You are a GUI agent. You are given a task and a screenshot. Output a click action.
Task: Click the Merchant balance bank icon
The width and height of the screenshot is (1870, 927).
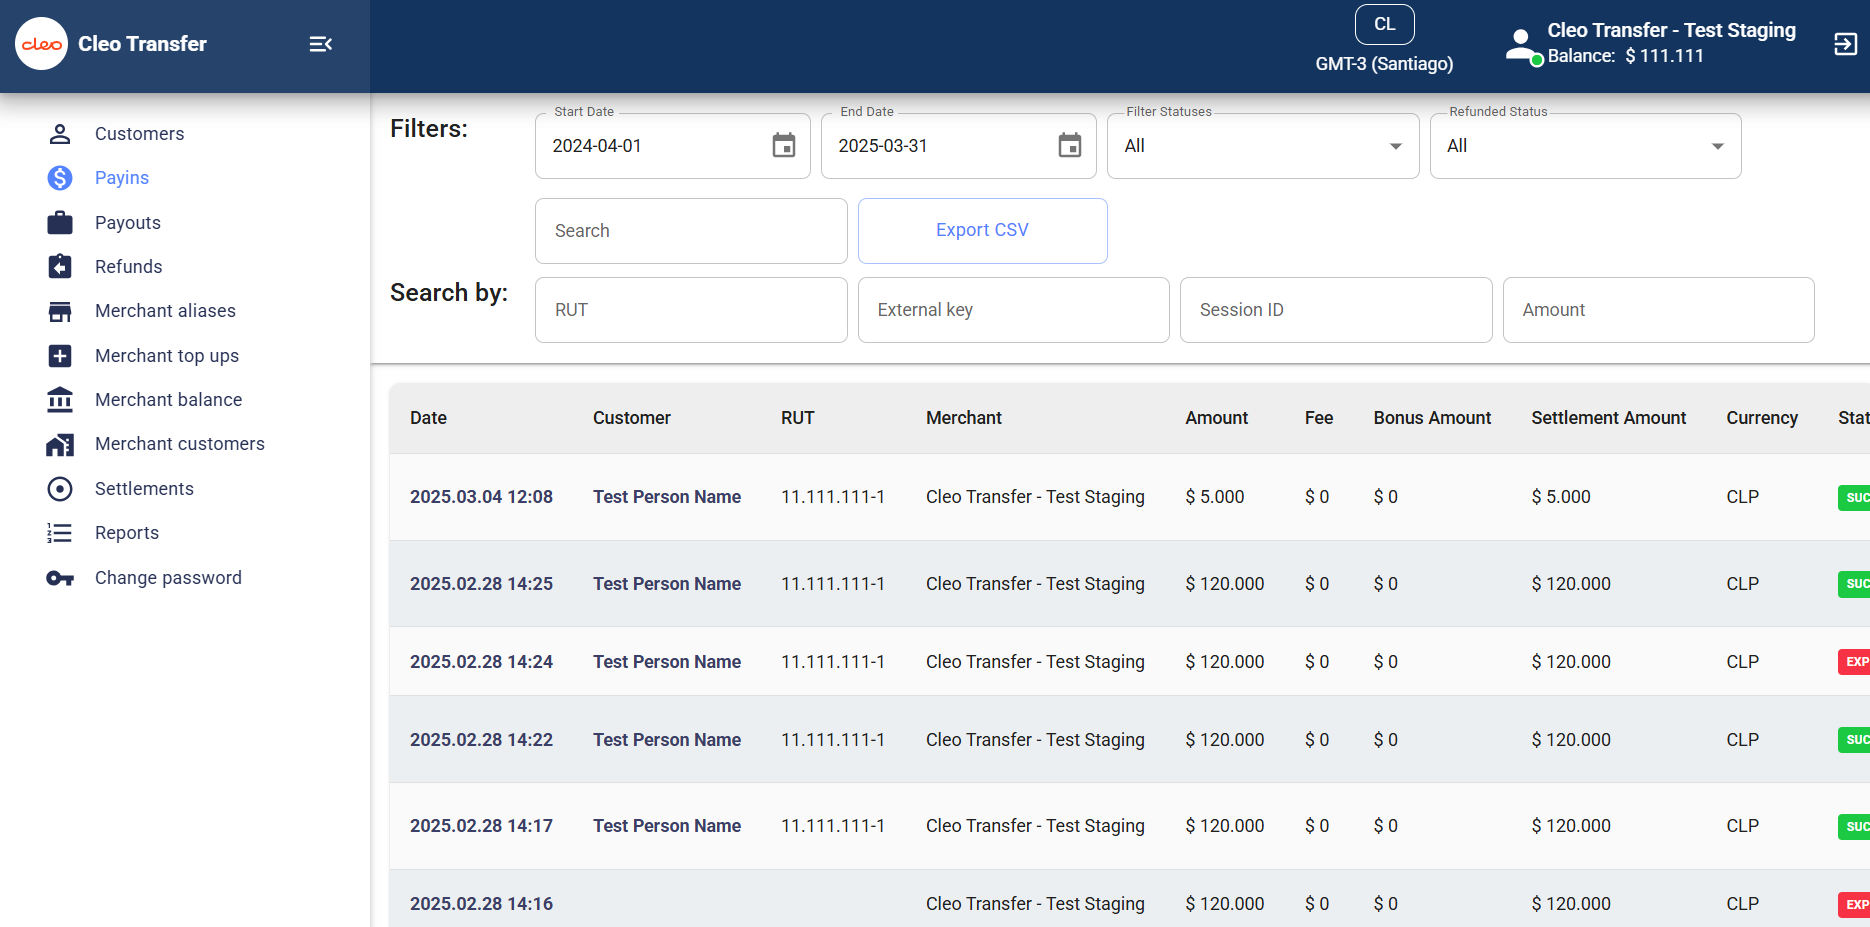[x=60, y=400]
